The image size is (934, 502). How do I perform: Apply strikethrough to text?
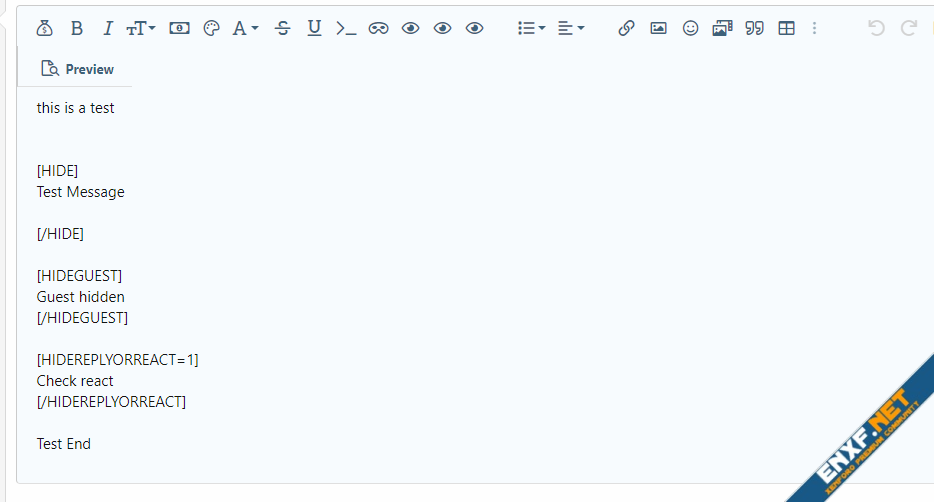283,28
